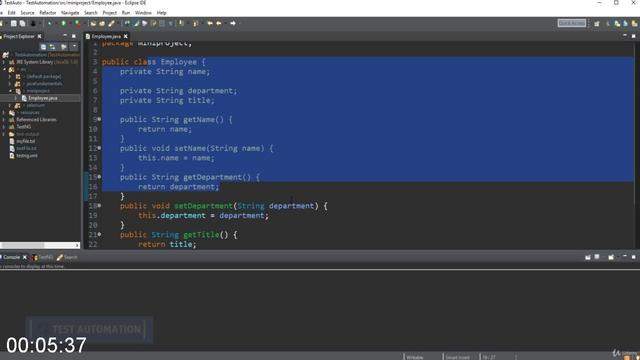640x360 pixels.
Task: Click the Writable status bar entry
Action: pyautogui.click(x=415, y=357)
